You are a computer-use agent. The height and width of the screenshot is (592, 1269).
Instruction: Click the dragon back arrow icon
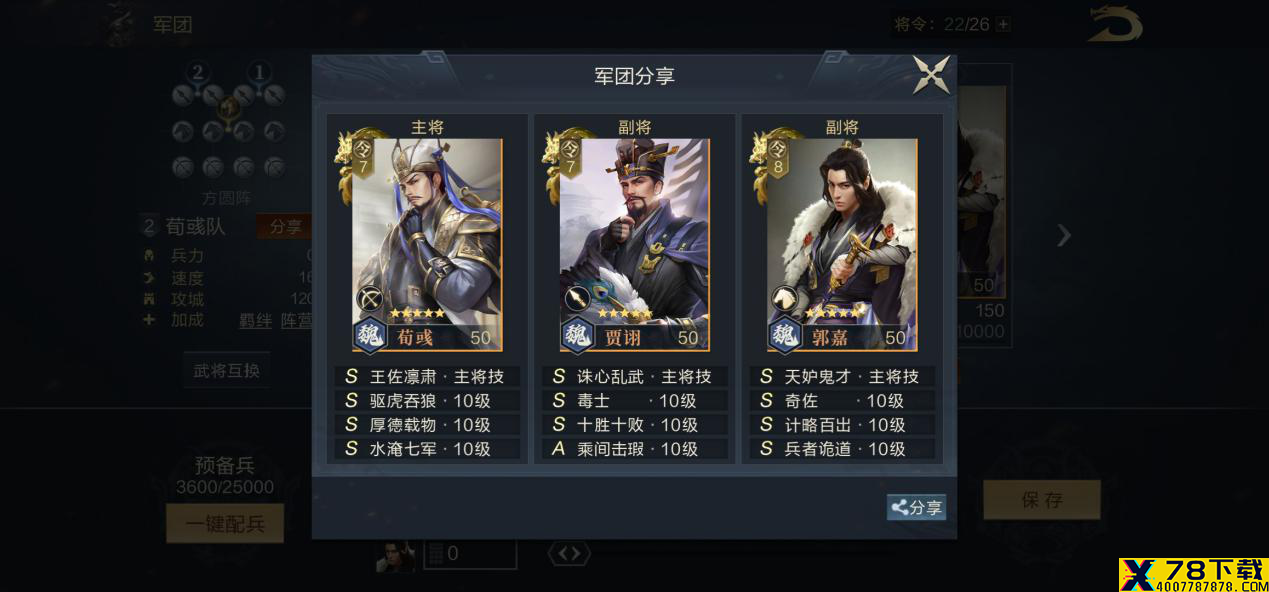(1115, 25)
